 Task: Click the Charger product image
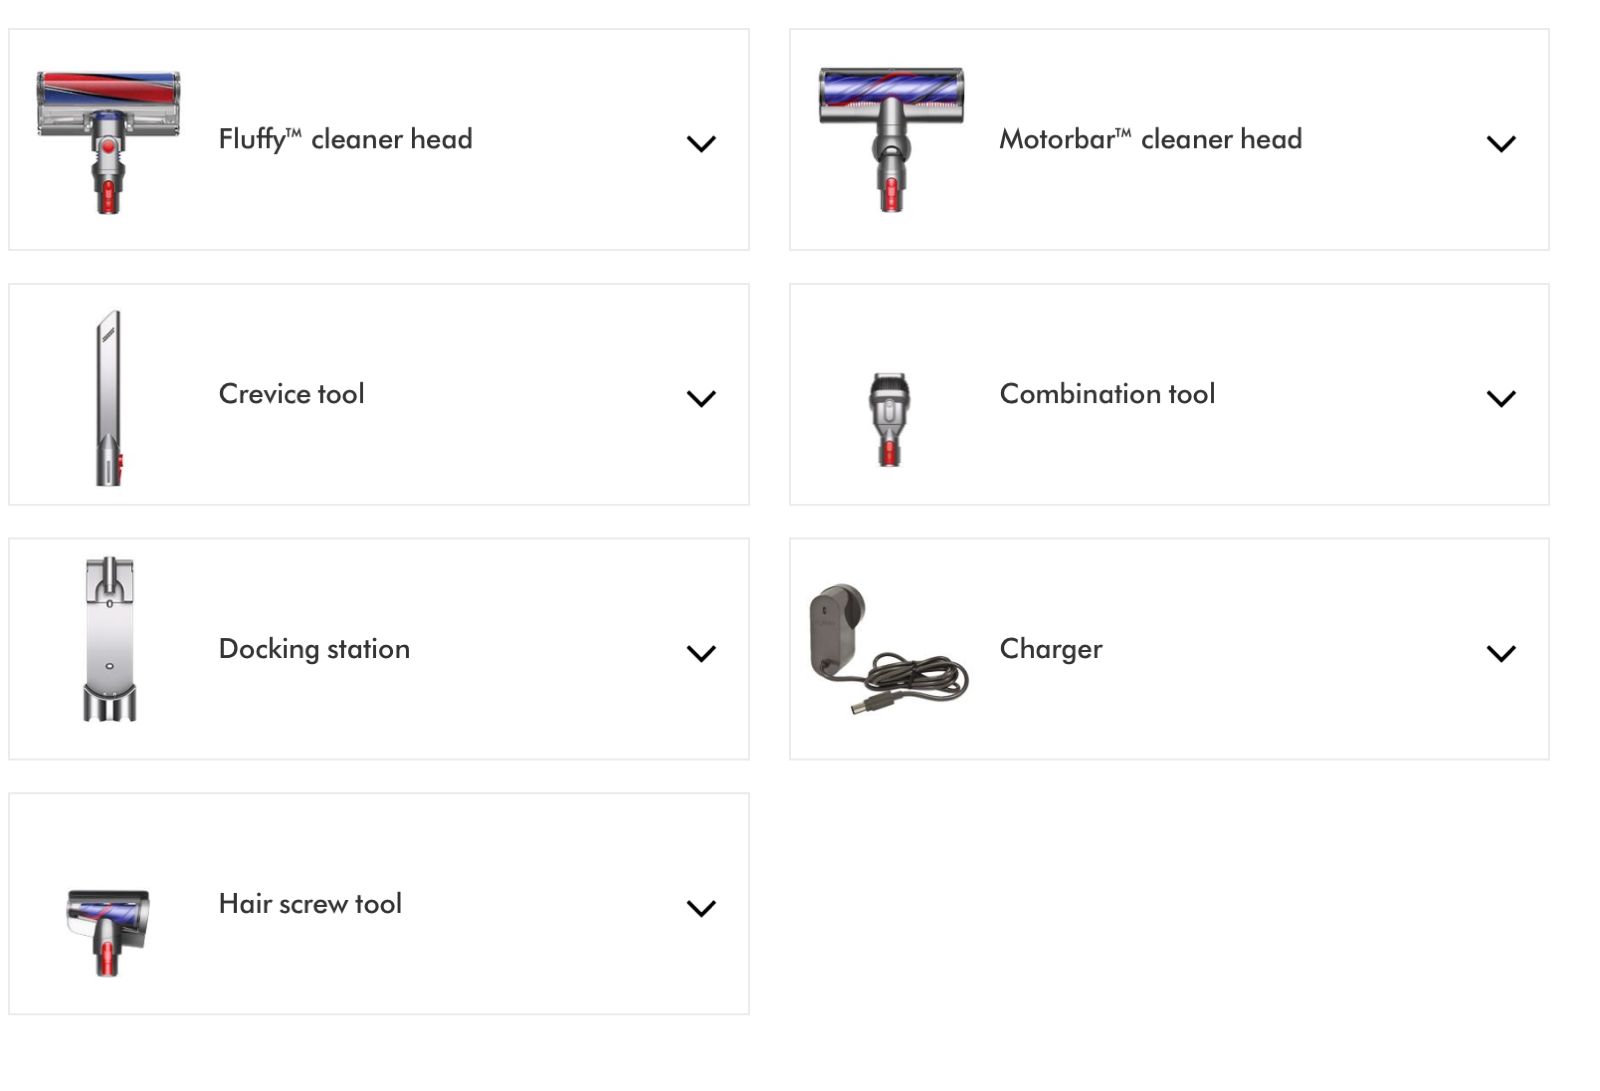[887, 649]
